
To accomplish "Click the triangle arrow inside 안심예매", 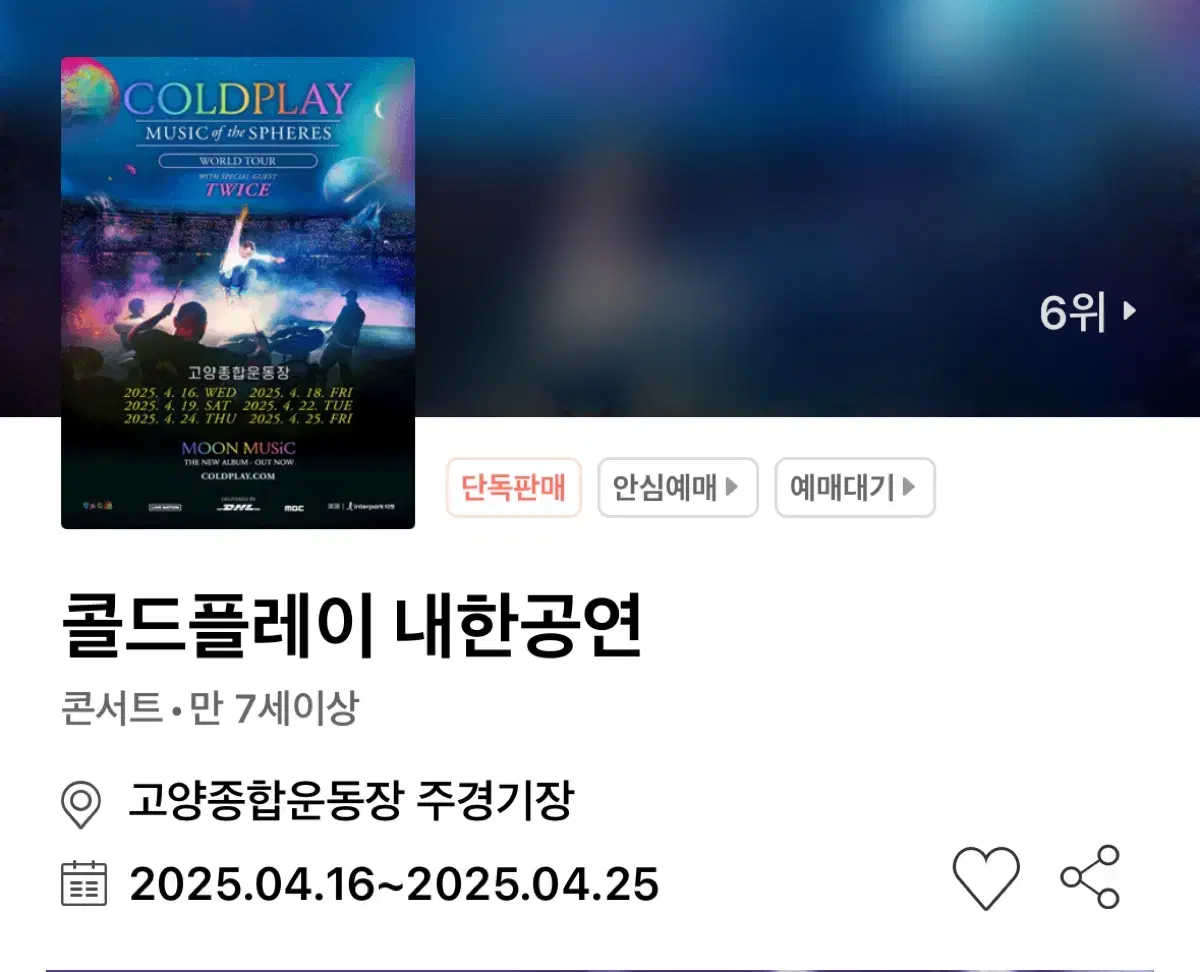I will 732,487.
